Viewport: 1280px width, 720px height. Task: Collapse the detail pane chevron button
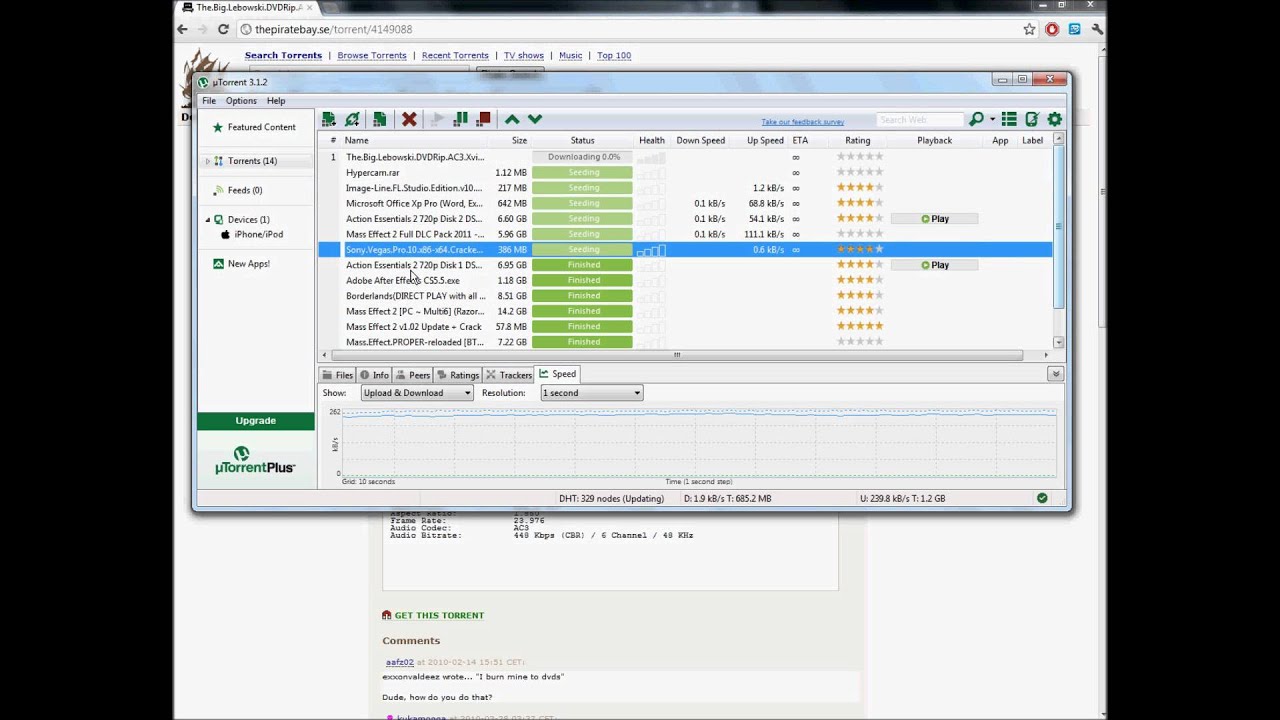click(x=1055, y=374)
